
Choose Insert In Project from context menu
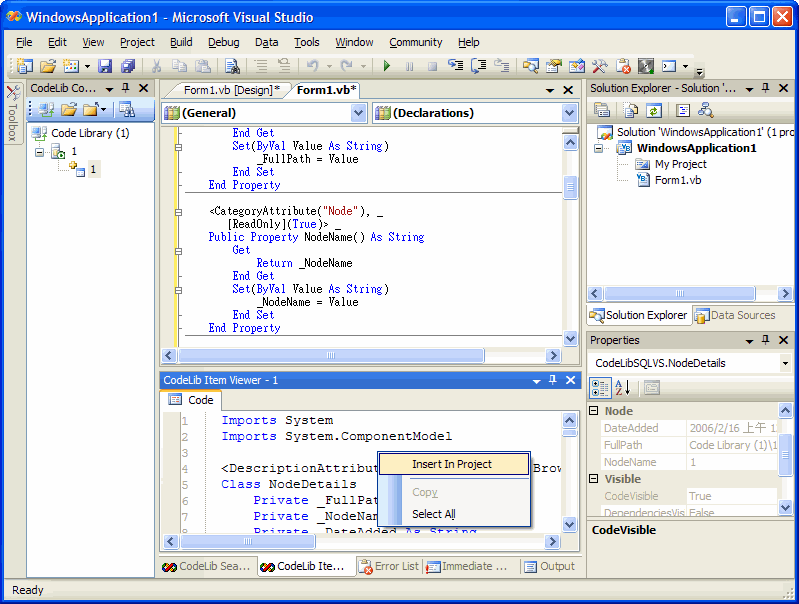[x=454, y=464]
